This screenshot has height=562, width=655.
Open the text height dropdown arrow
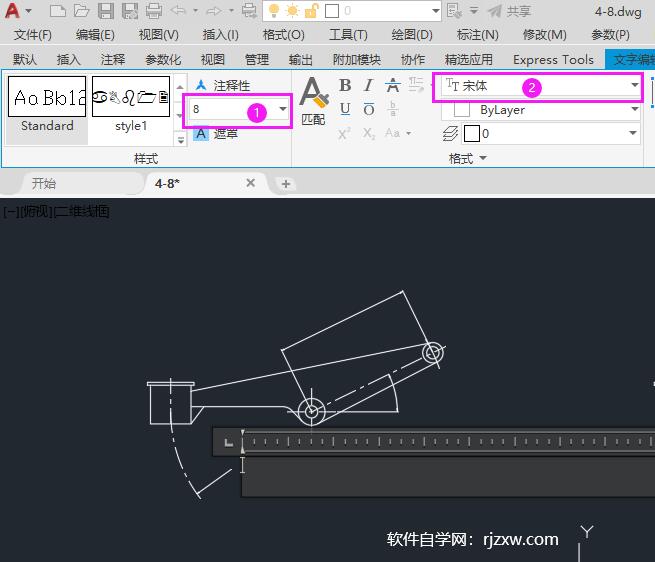(x=283, y=109)
